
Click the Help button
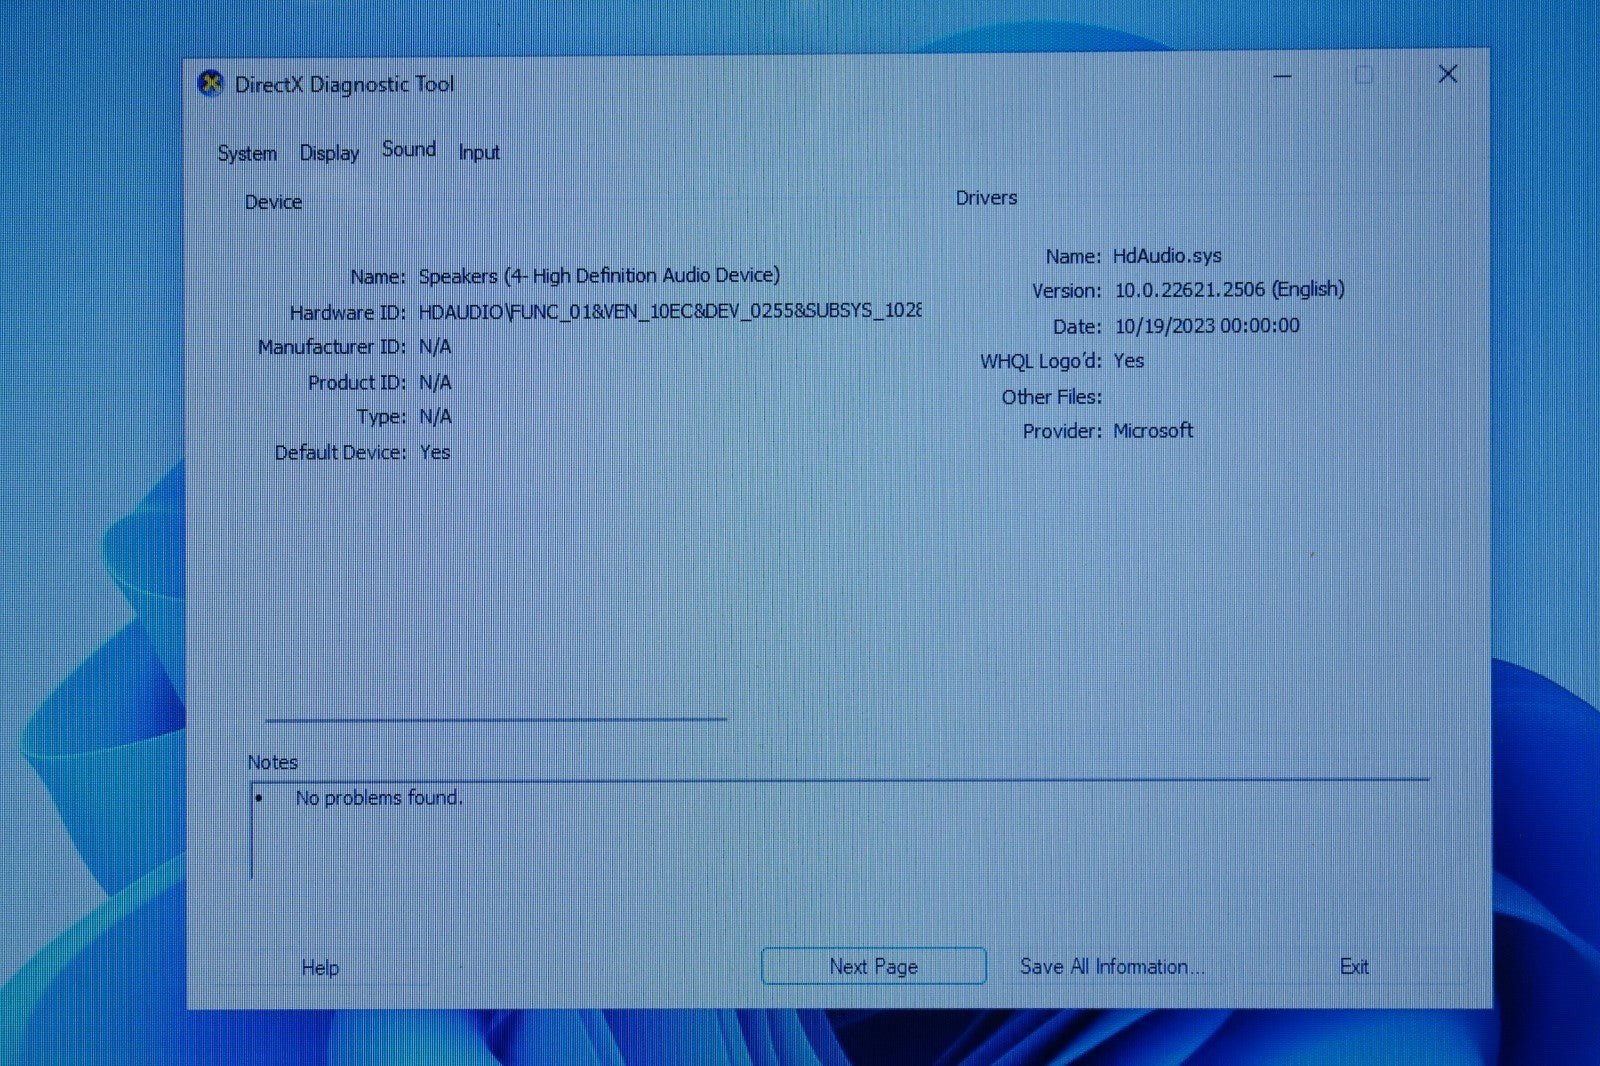[319, 967]
